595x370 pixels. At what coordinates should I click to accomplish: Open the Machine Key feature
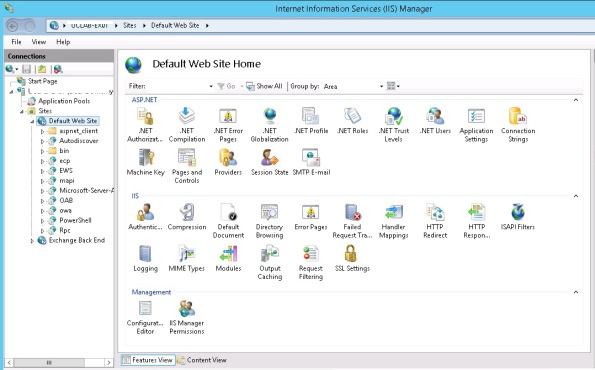[146, 162]
